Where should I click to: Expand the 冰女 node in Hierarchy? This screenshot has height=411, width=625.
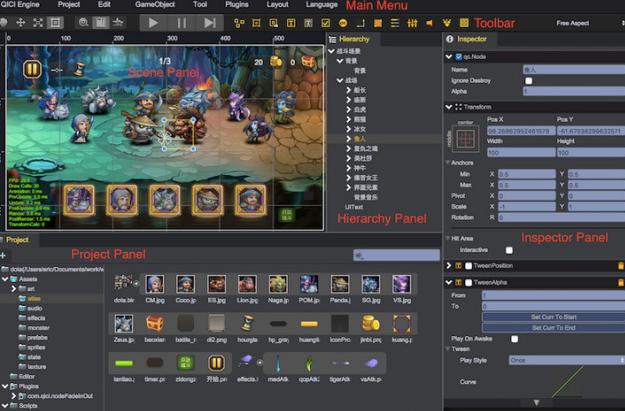349,129
